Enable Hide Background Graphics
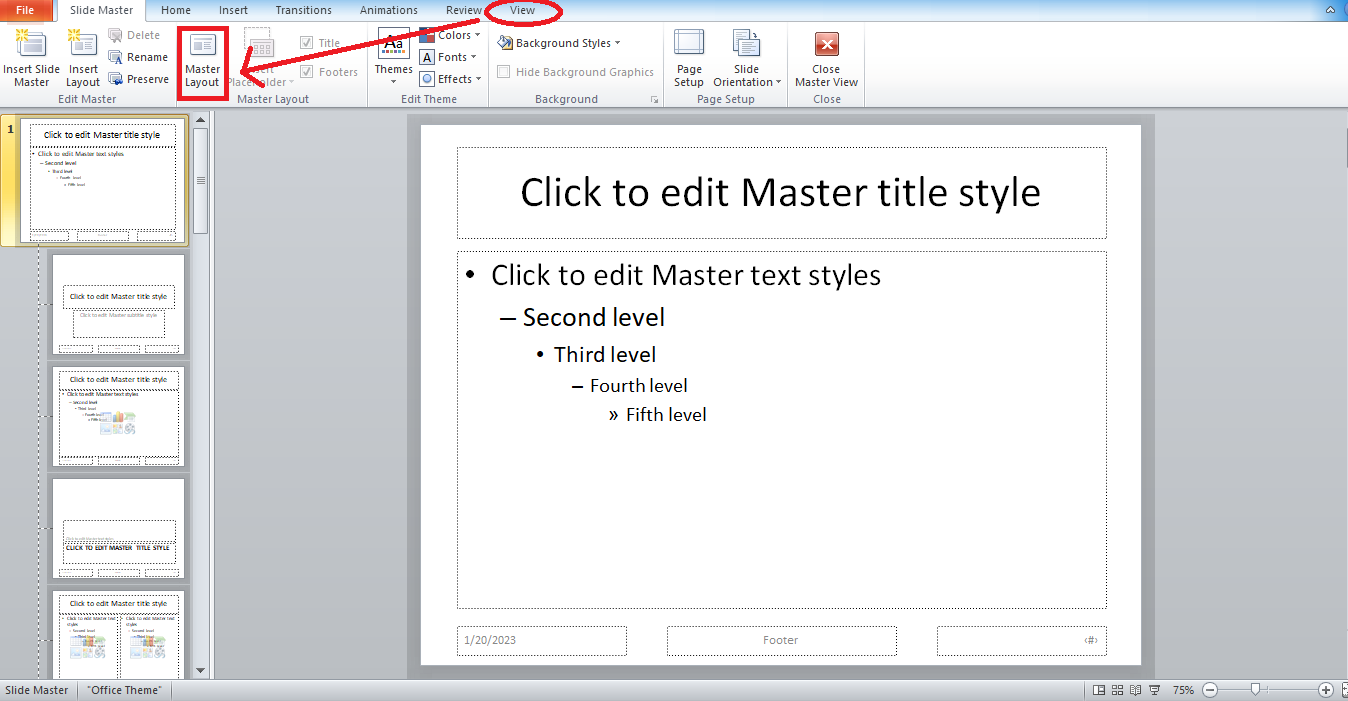The image size is (1348, 701). [x=503, y=72]
